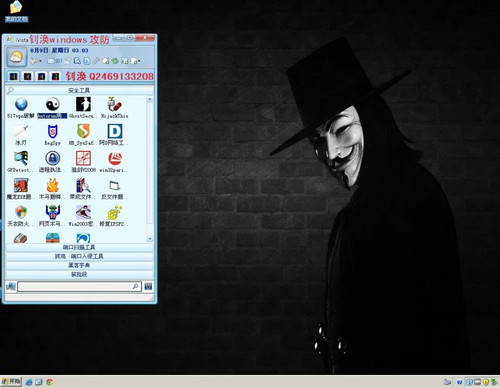This screenshot has width=500, height=388.
Task: Open the GhostSecurity black silhouette icon
Action: point(83,104)
